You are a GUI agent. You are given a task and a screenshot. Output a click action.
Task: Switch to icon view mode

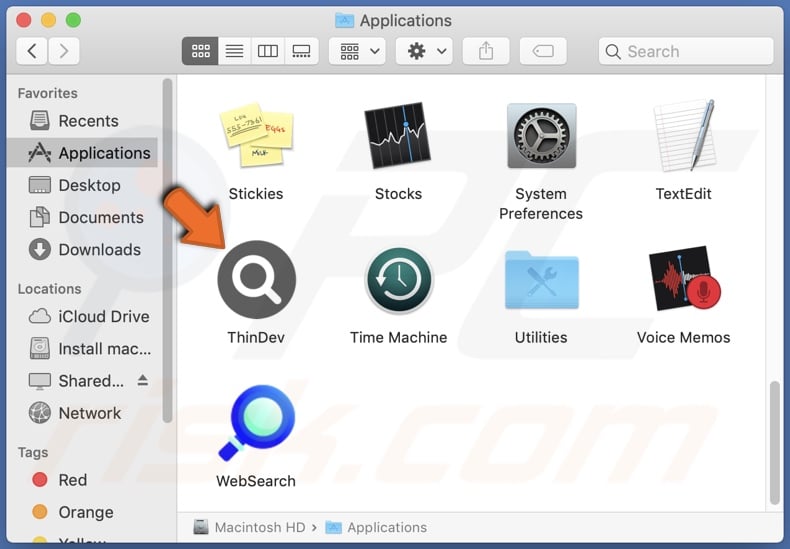[200, 51]
